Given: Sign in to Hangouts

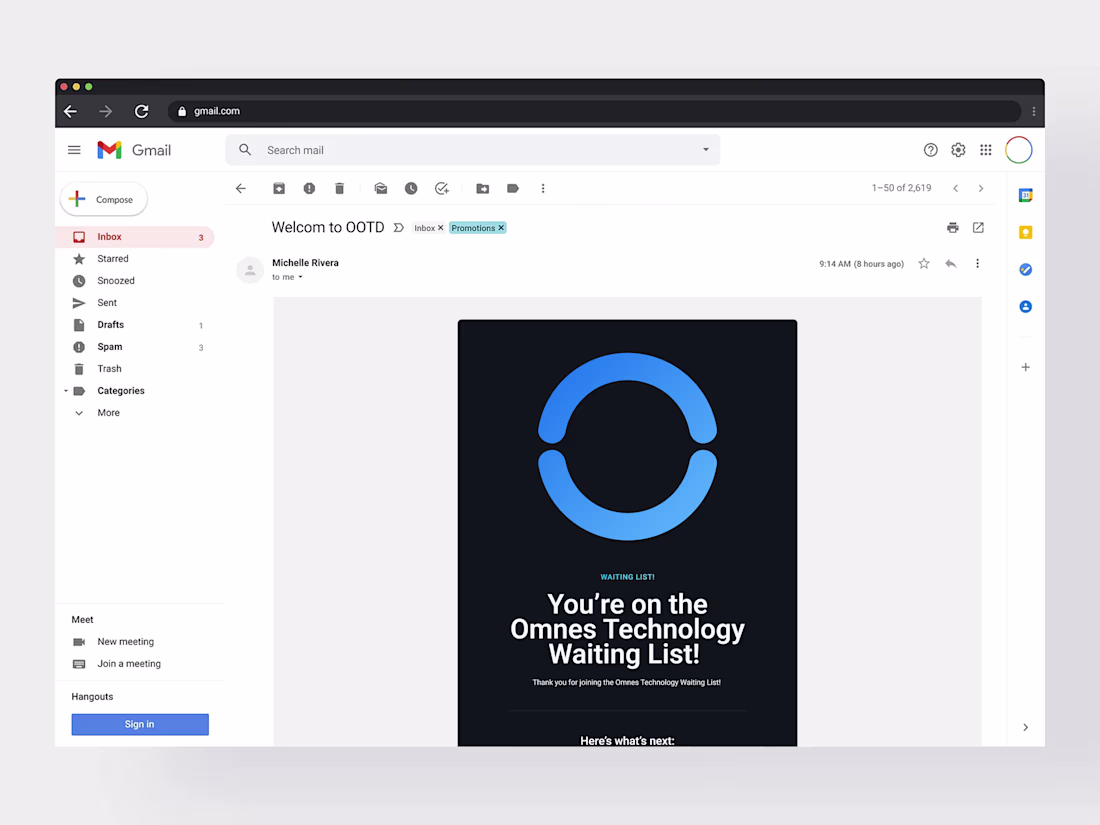Looking at the screenshot, I should [140, 724].
